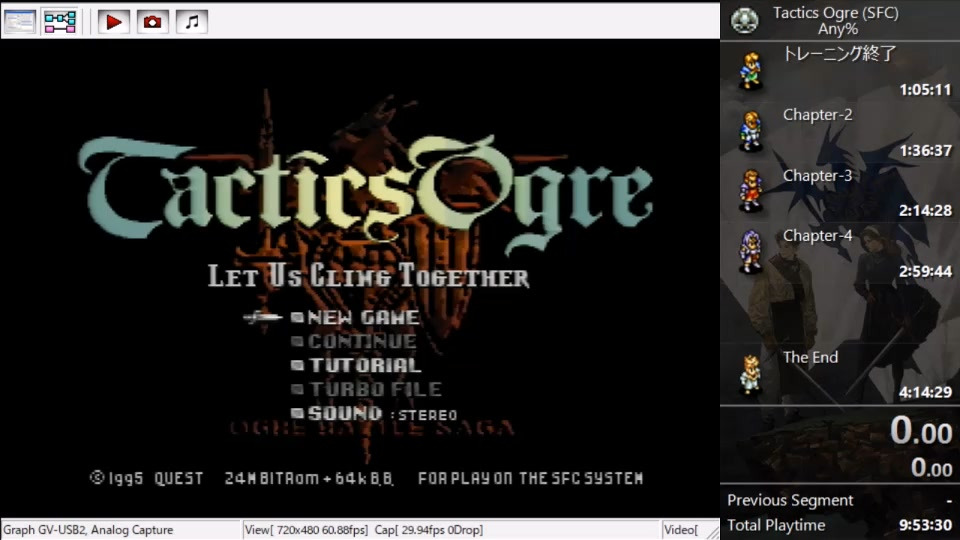Click the Tactics Ogre (SFC) title text

(836, 12)
